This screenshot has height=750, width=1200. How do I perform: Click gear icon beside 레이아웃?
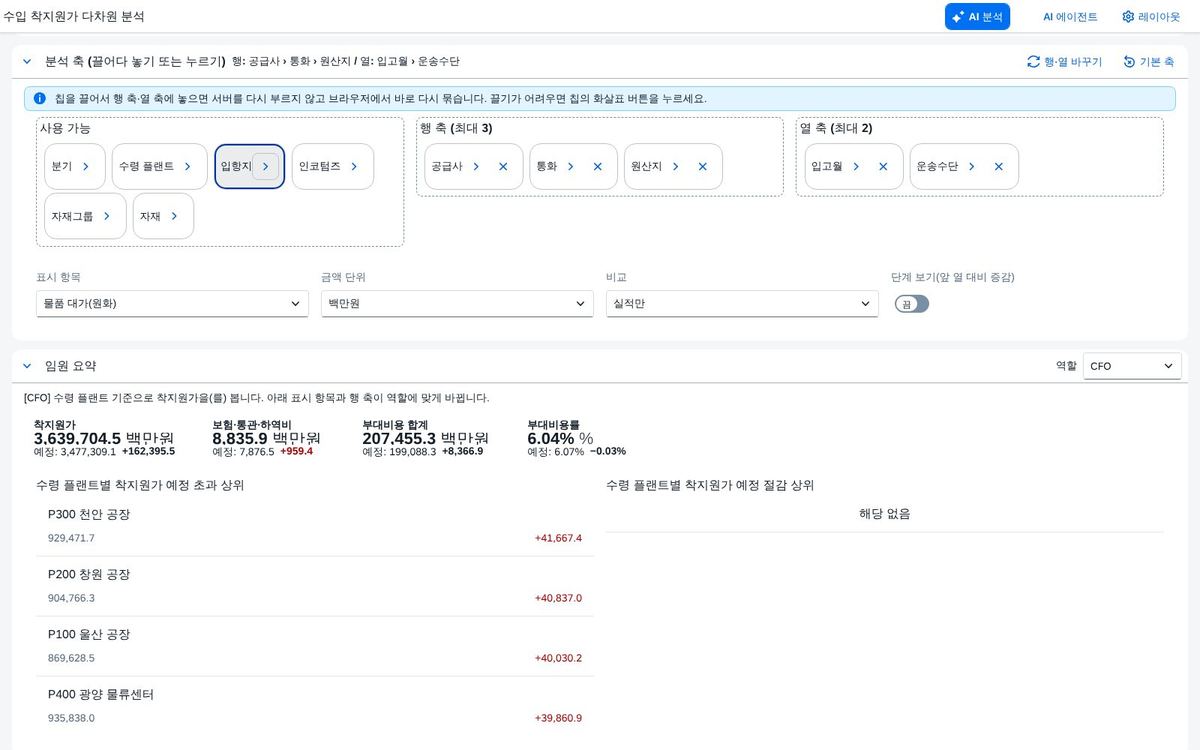(1128, 17)
